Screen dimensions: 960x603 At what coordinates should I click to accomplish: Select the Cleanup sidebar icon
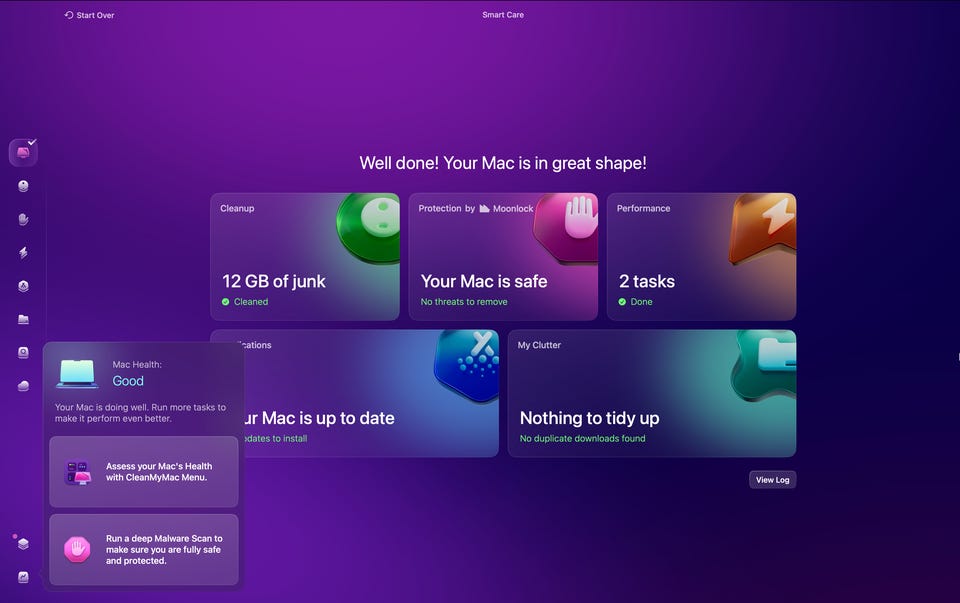23,186
